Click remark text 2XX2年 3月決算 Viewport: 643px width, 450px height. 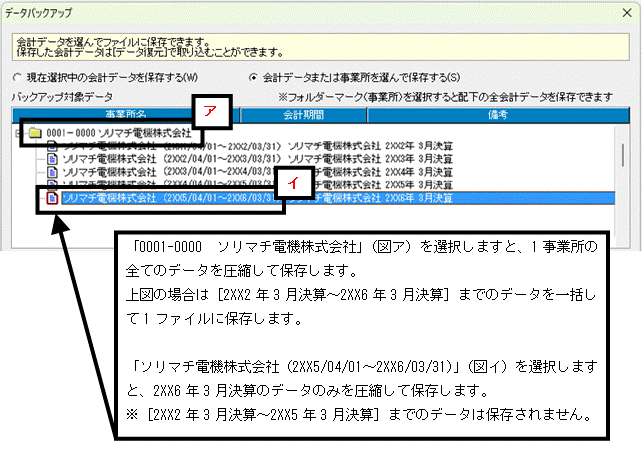pos(419,146)
